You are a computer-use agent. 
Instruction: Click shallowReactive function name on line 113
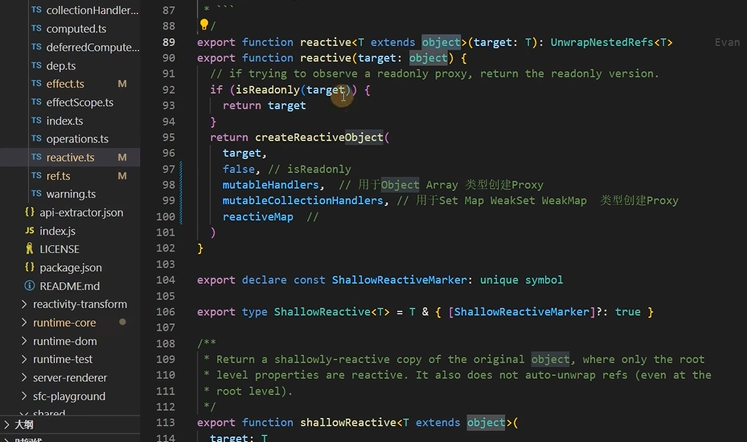(x=348, y=422)
